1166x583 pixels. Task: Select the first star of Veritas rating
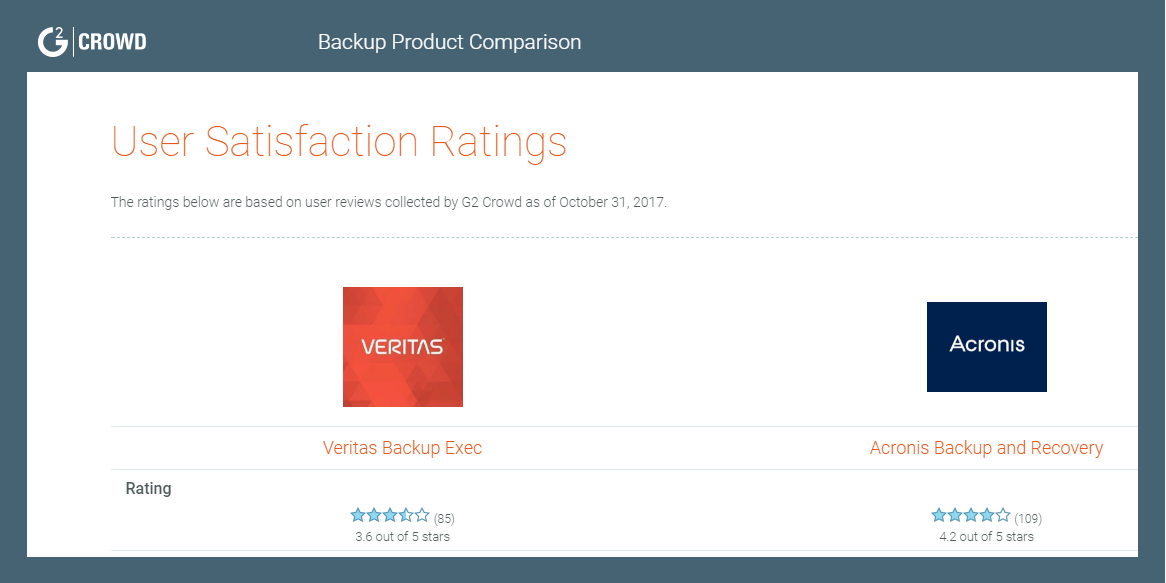click(358, 515)
